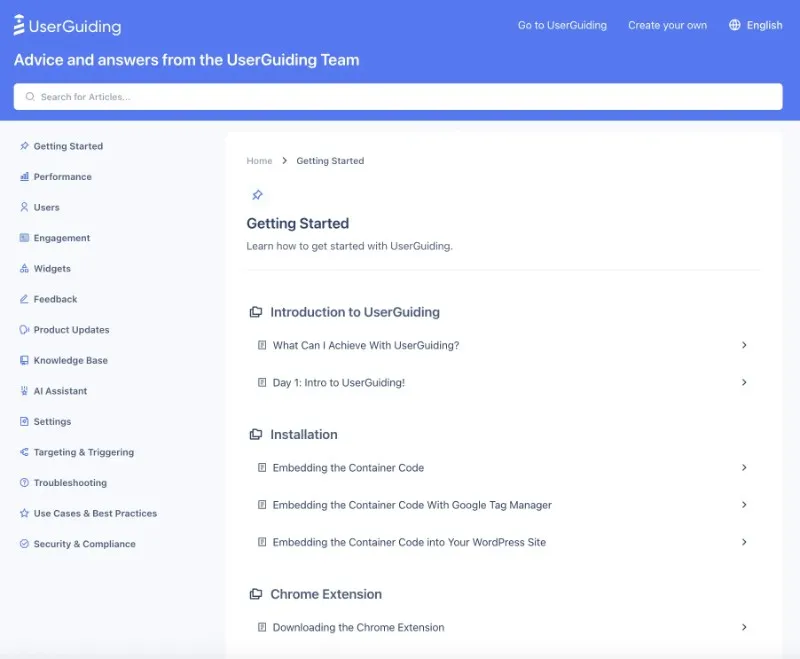Click the Create your own button
Image resolution: width=800 pixels, height=659 pixels.
pyautogui.click(x=667, y=25)
